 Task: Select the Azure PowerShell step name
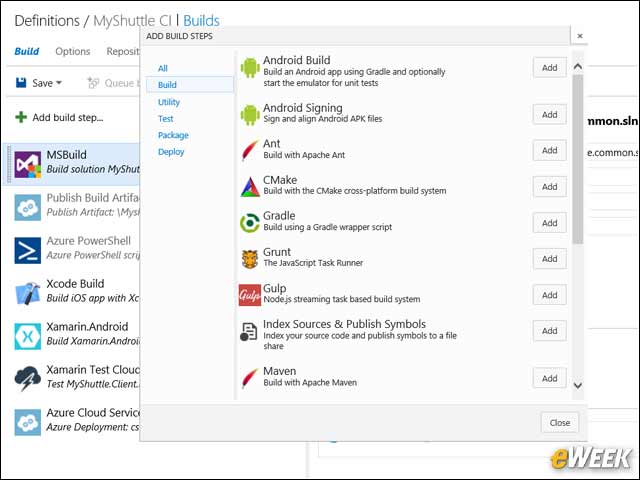coord(89,241)
